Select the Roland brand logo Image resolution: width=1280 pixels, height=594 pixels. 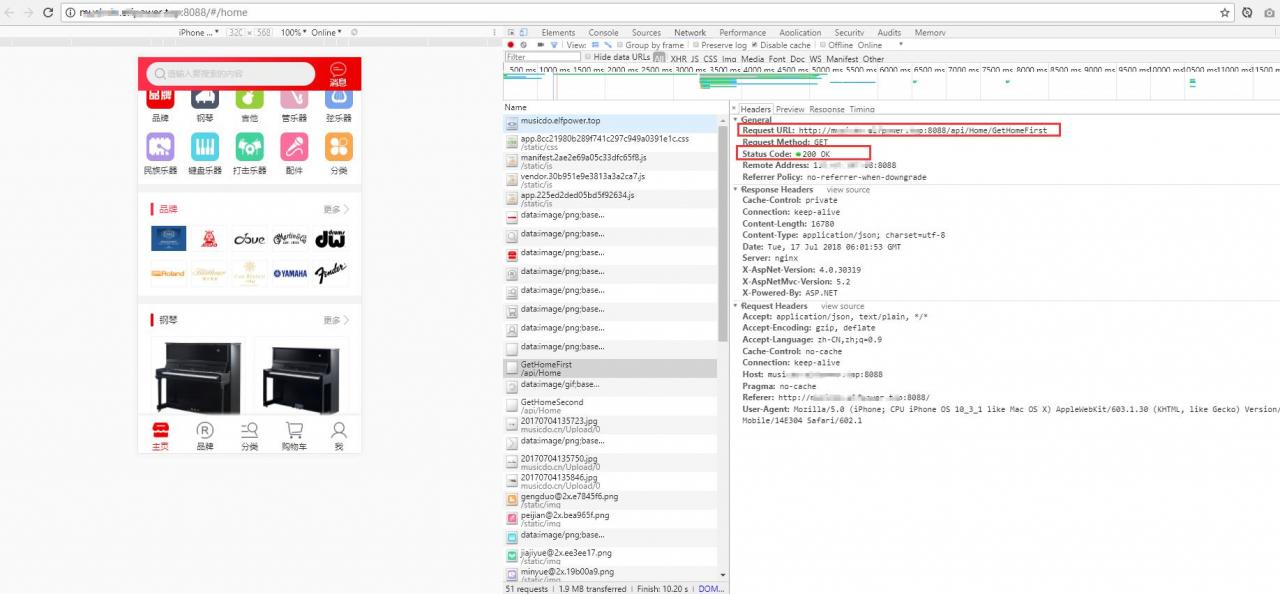click(x=168, y=273)
